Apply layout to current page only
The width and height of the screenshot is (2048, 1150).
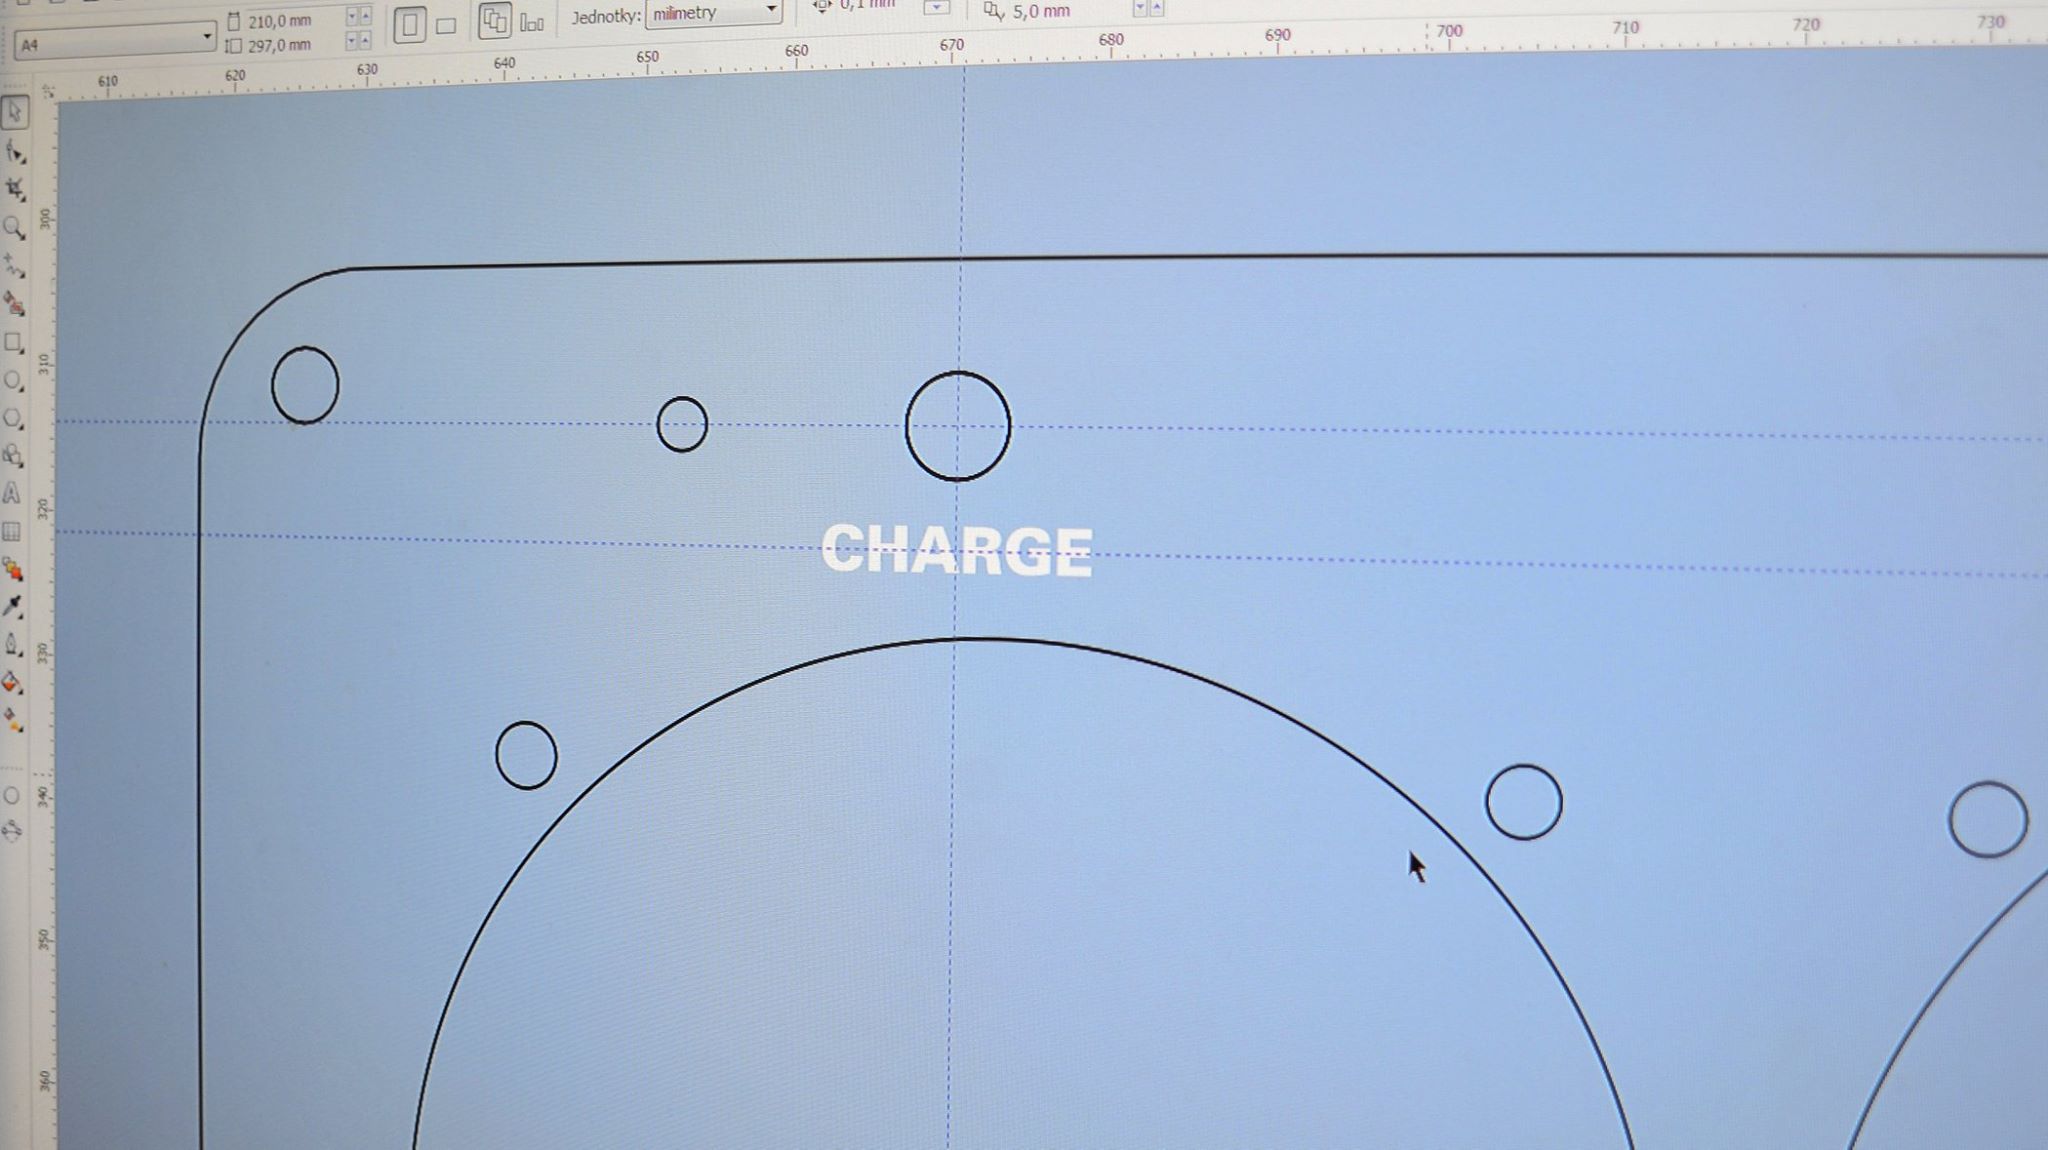pyautogui.click(x=532, y=23)
